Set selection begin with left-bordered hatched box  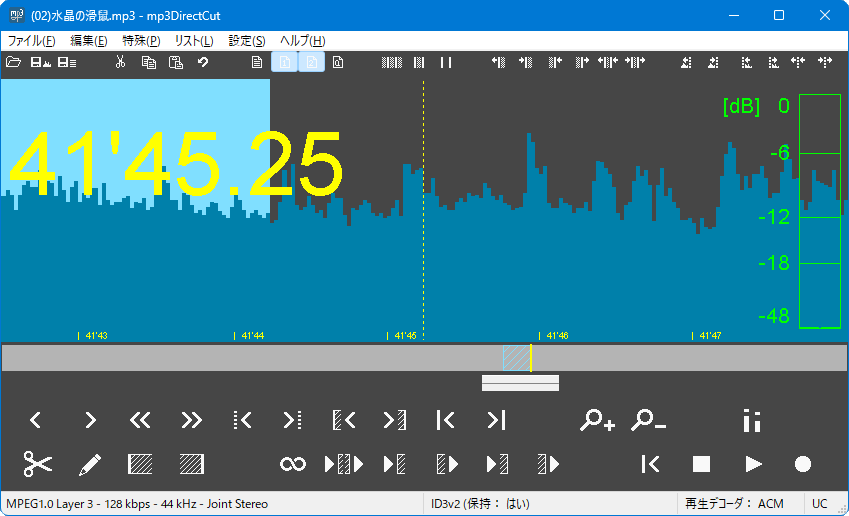coord(140,464)
